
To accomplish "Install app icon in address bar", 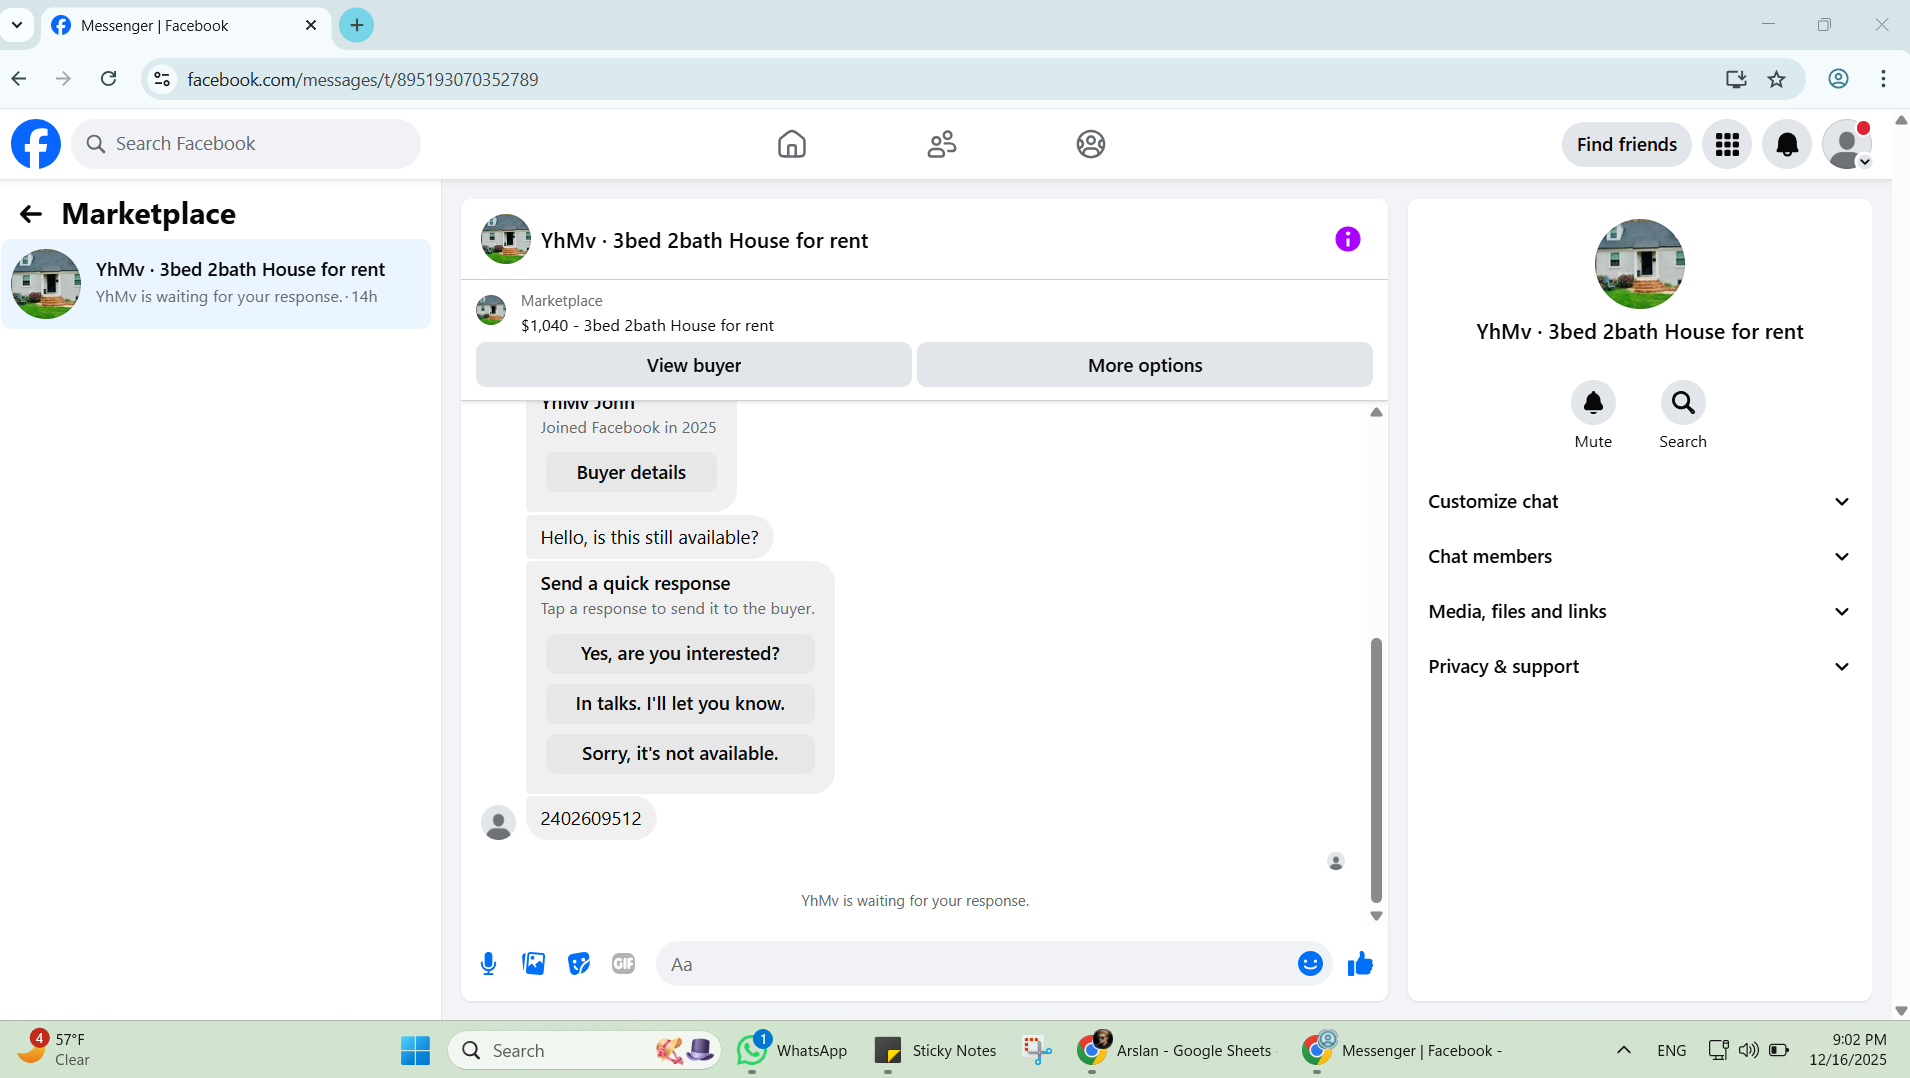I will 1736,79.
